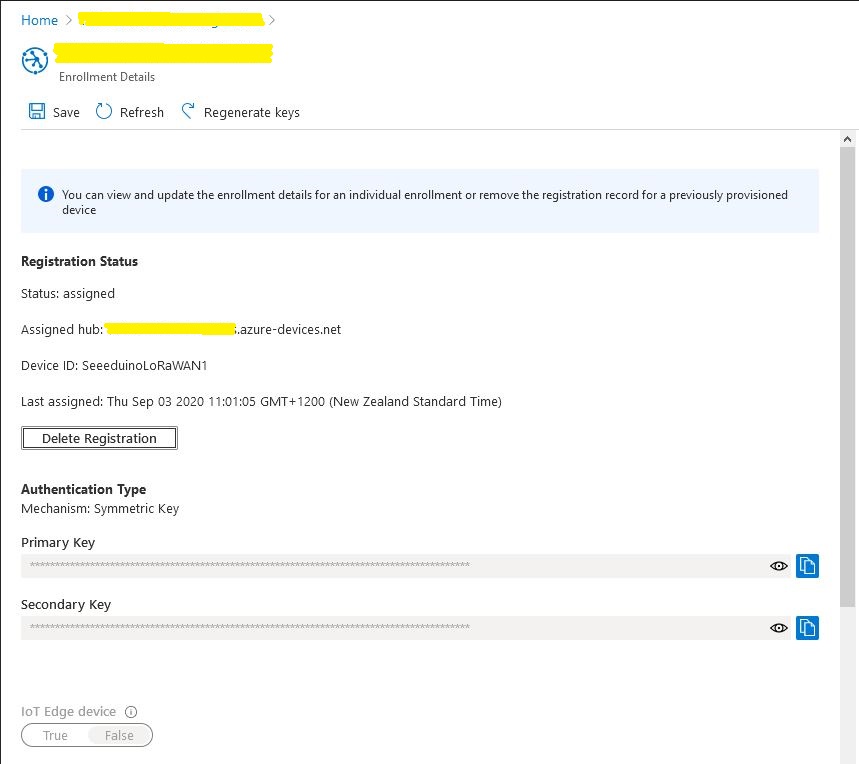Click the enrollment service icon near the title
This screenshot has width=859, height=764.
coord(35,61)
